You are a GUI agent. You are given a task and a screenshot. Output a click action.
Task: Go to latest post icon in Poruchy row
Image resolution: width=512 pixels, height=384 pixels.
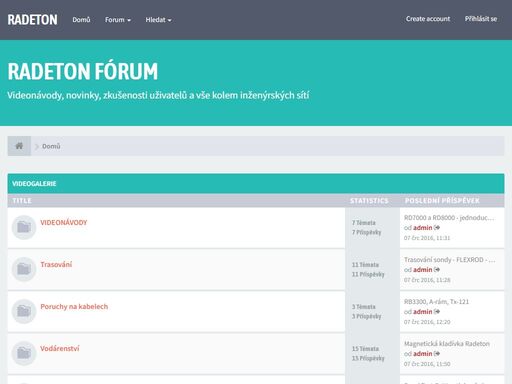[x=437, y=311]
